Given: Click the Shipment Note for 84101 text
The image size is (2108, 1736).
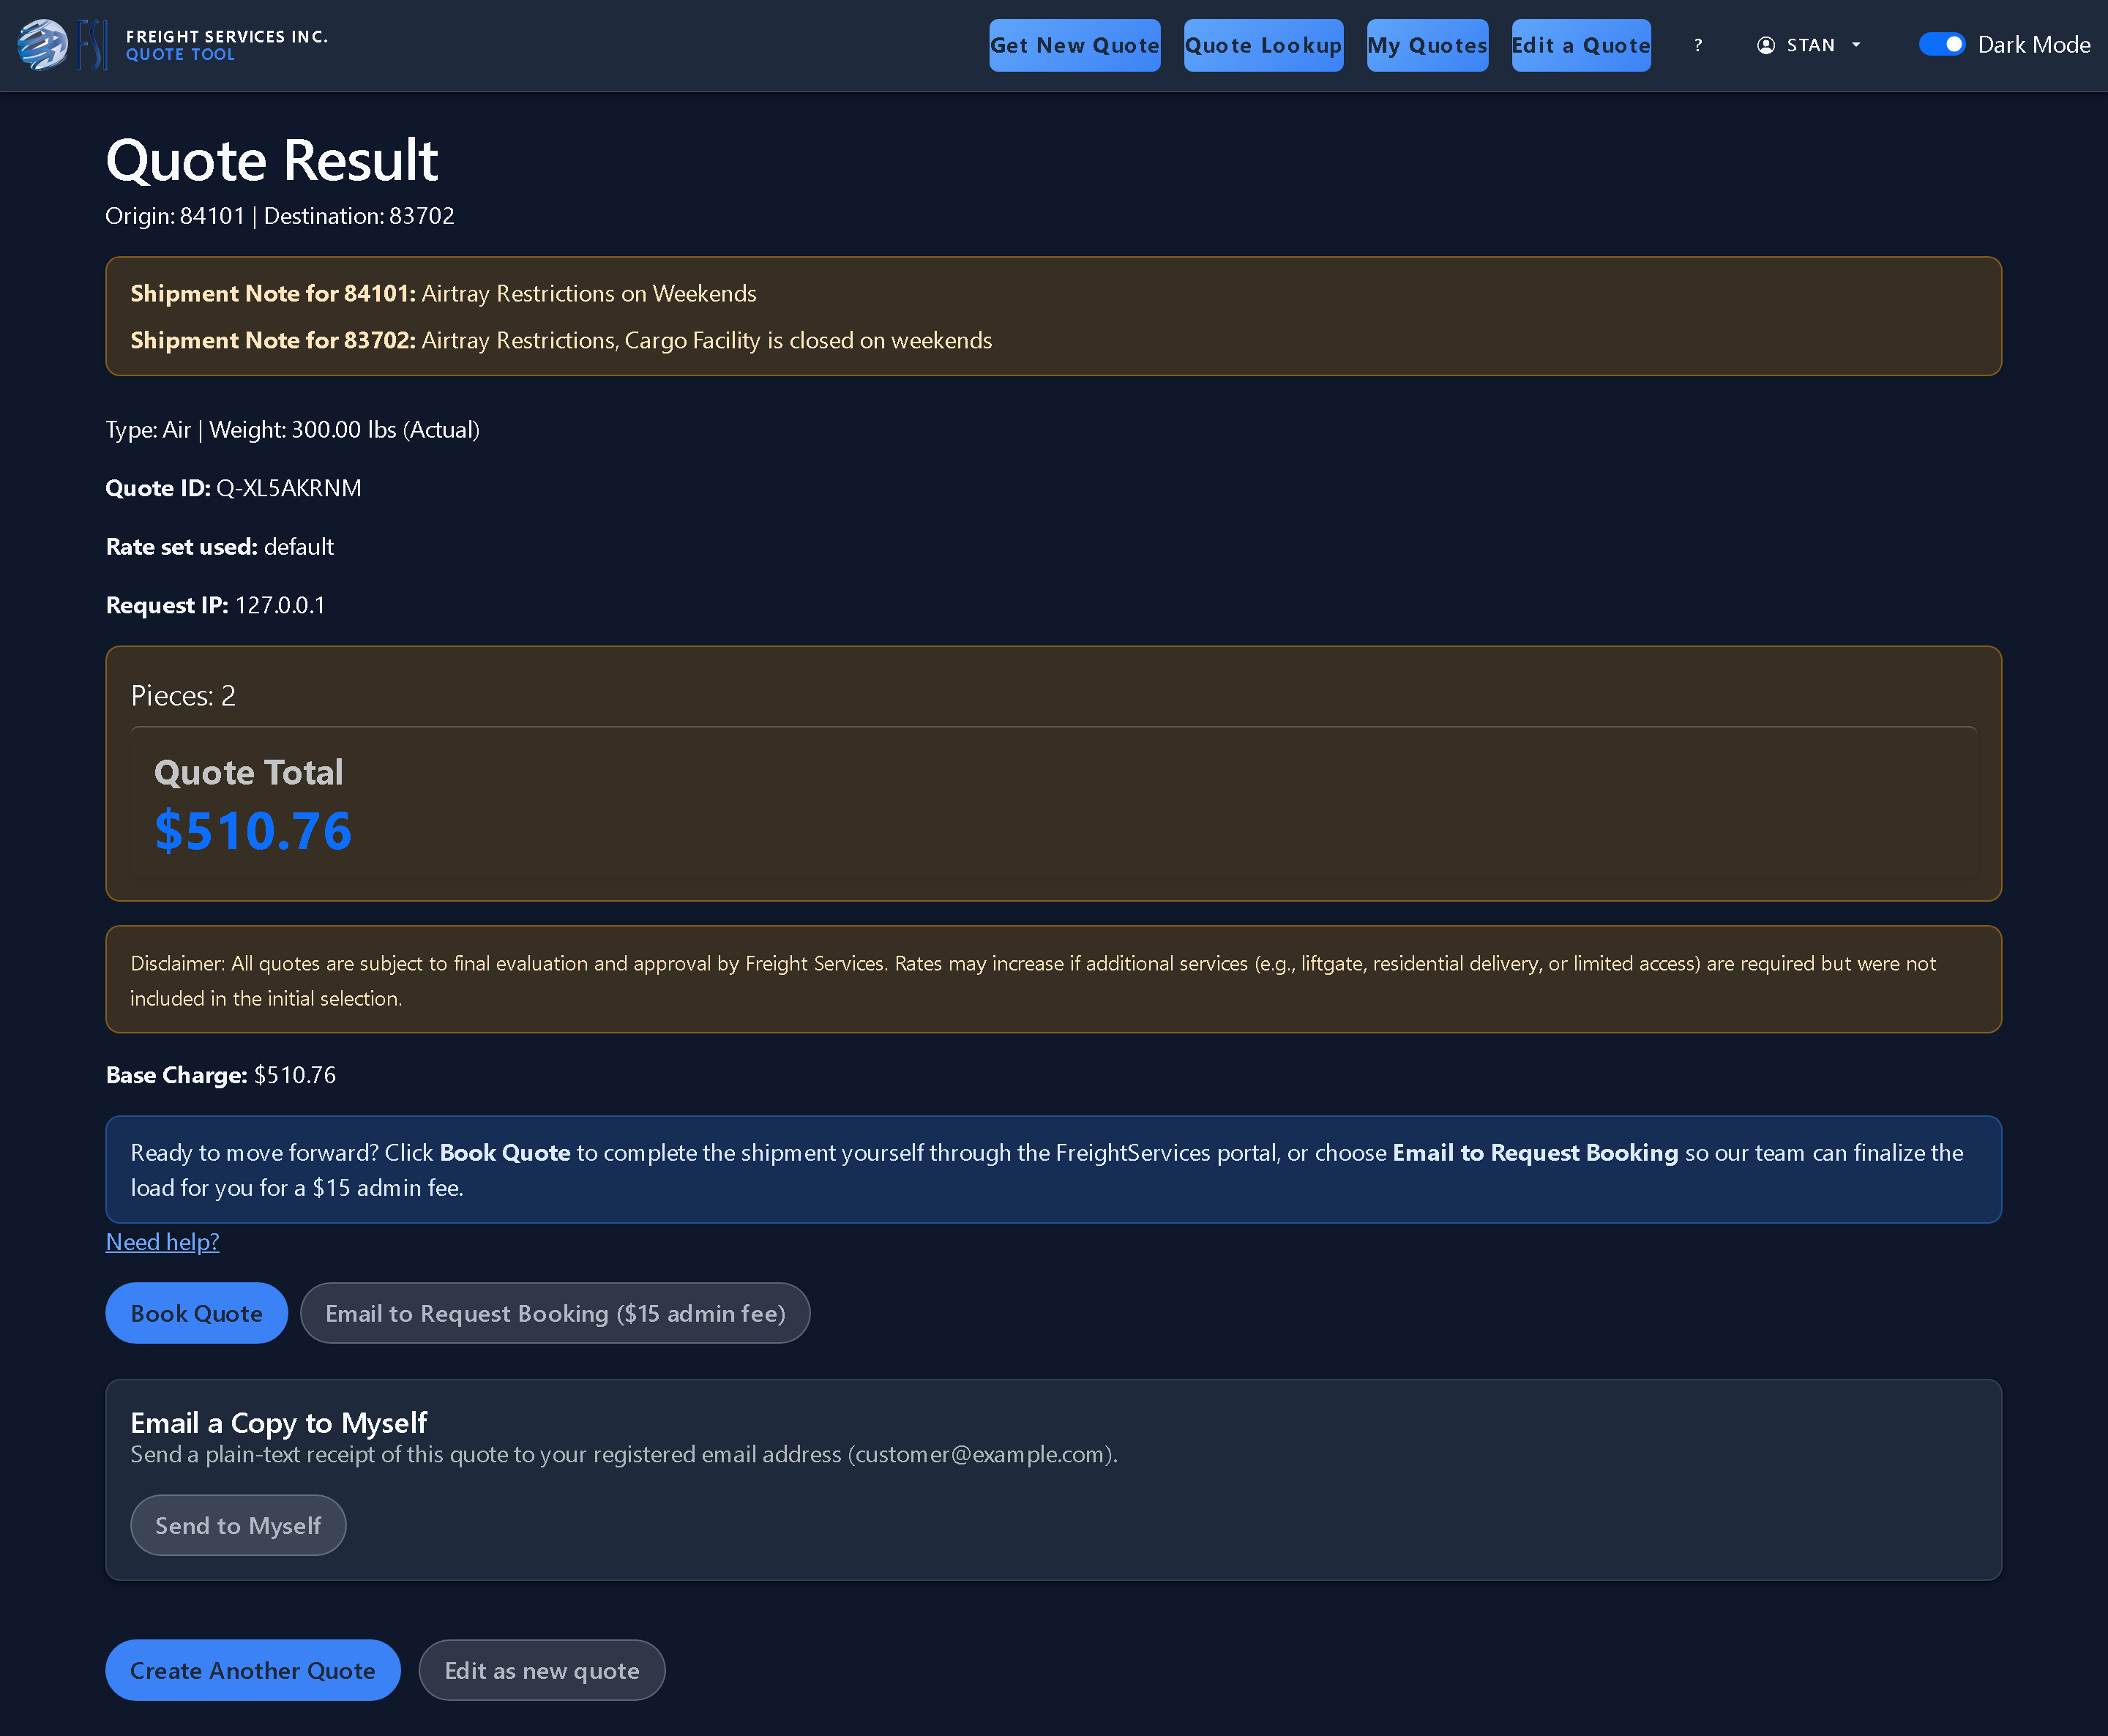Looking at the screenshot, I should click(x=443, y=293).
